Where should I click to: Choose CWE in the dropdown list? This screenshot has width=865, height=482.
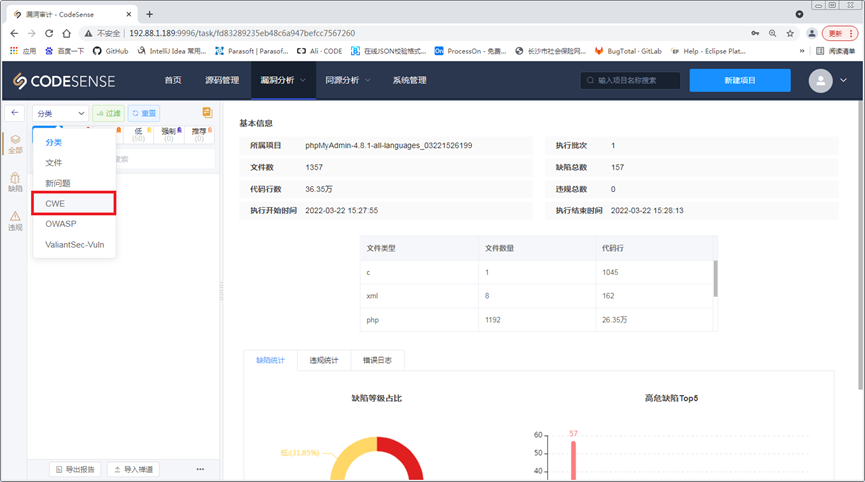coord(74,203)
